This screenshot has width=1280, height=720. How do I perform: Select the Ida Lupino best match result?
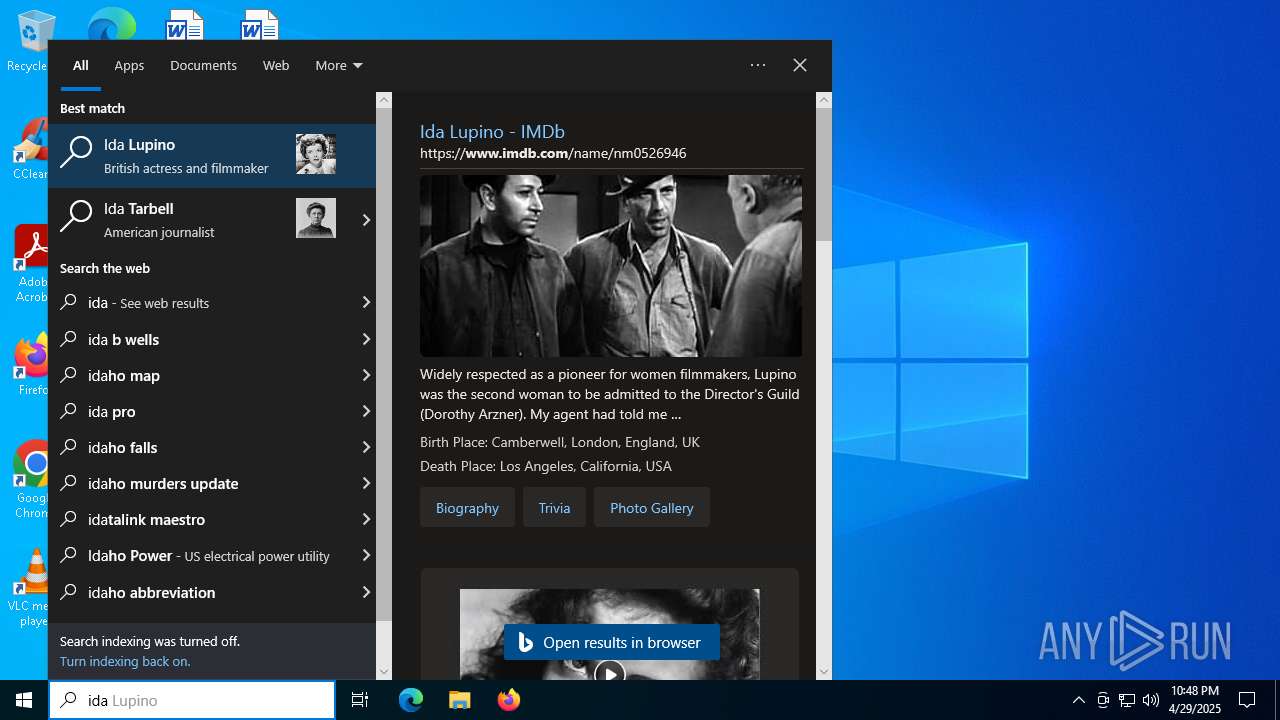pos(212,156)
